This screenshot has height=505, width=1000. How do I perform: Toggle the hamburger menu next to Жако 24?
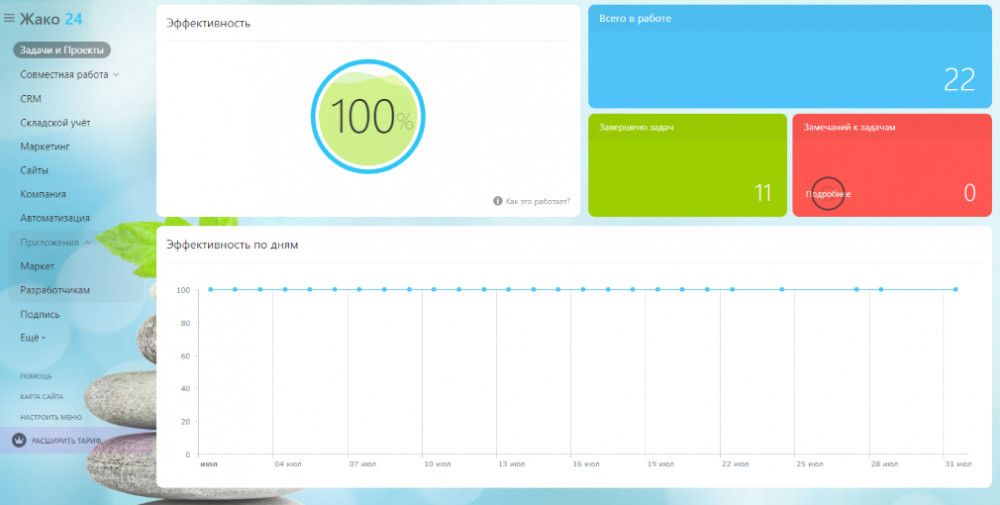pos(9,18)
